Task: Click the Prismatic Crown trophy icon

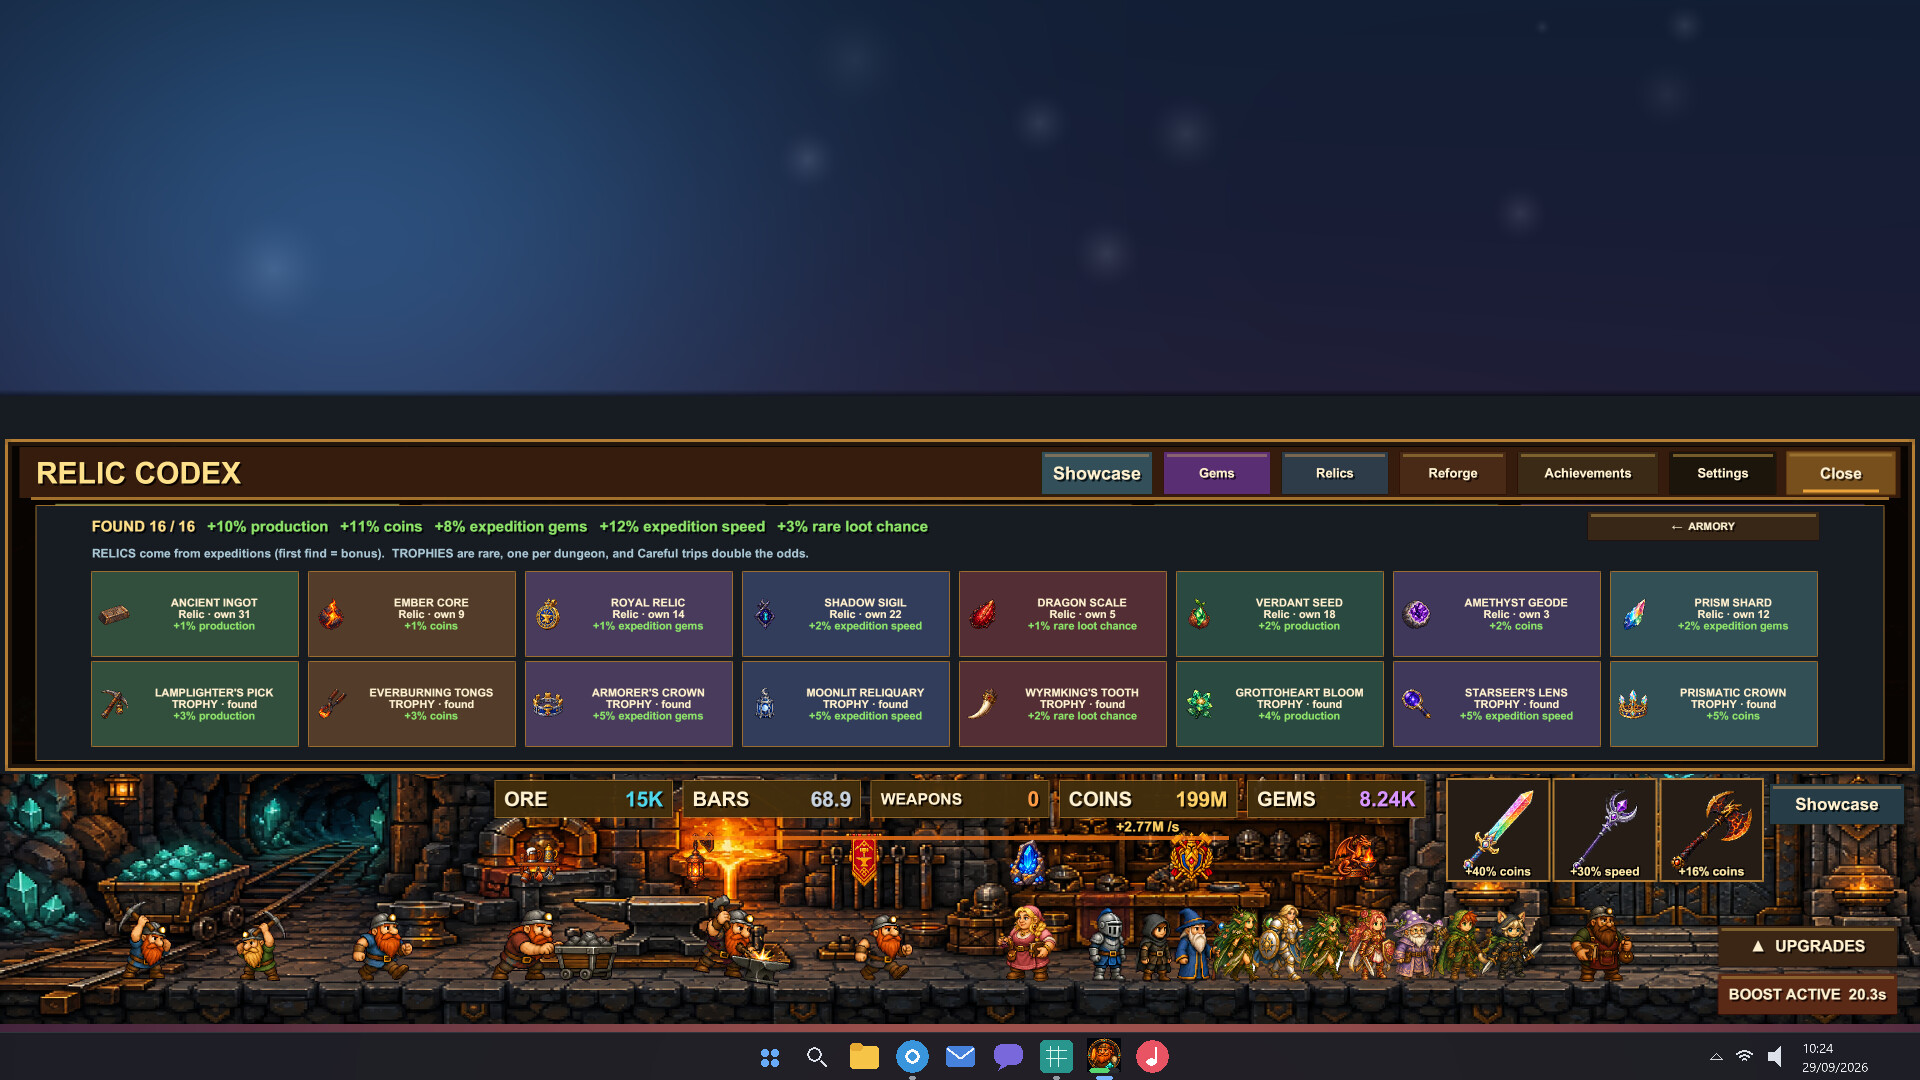Action: pyautogui.click(x=1633, y=704)
